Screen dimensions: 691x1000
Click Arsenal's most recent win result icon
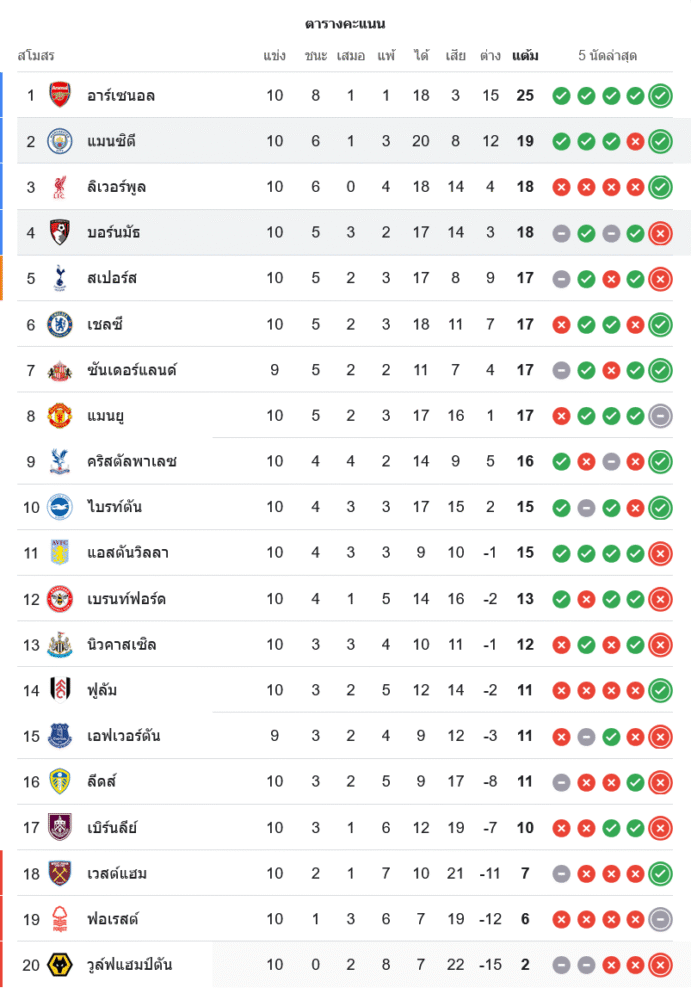coord(660,96)
